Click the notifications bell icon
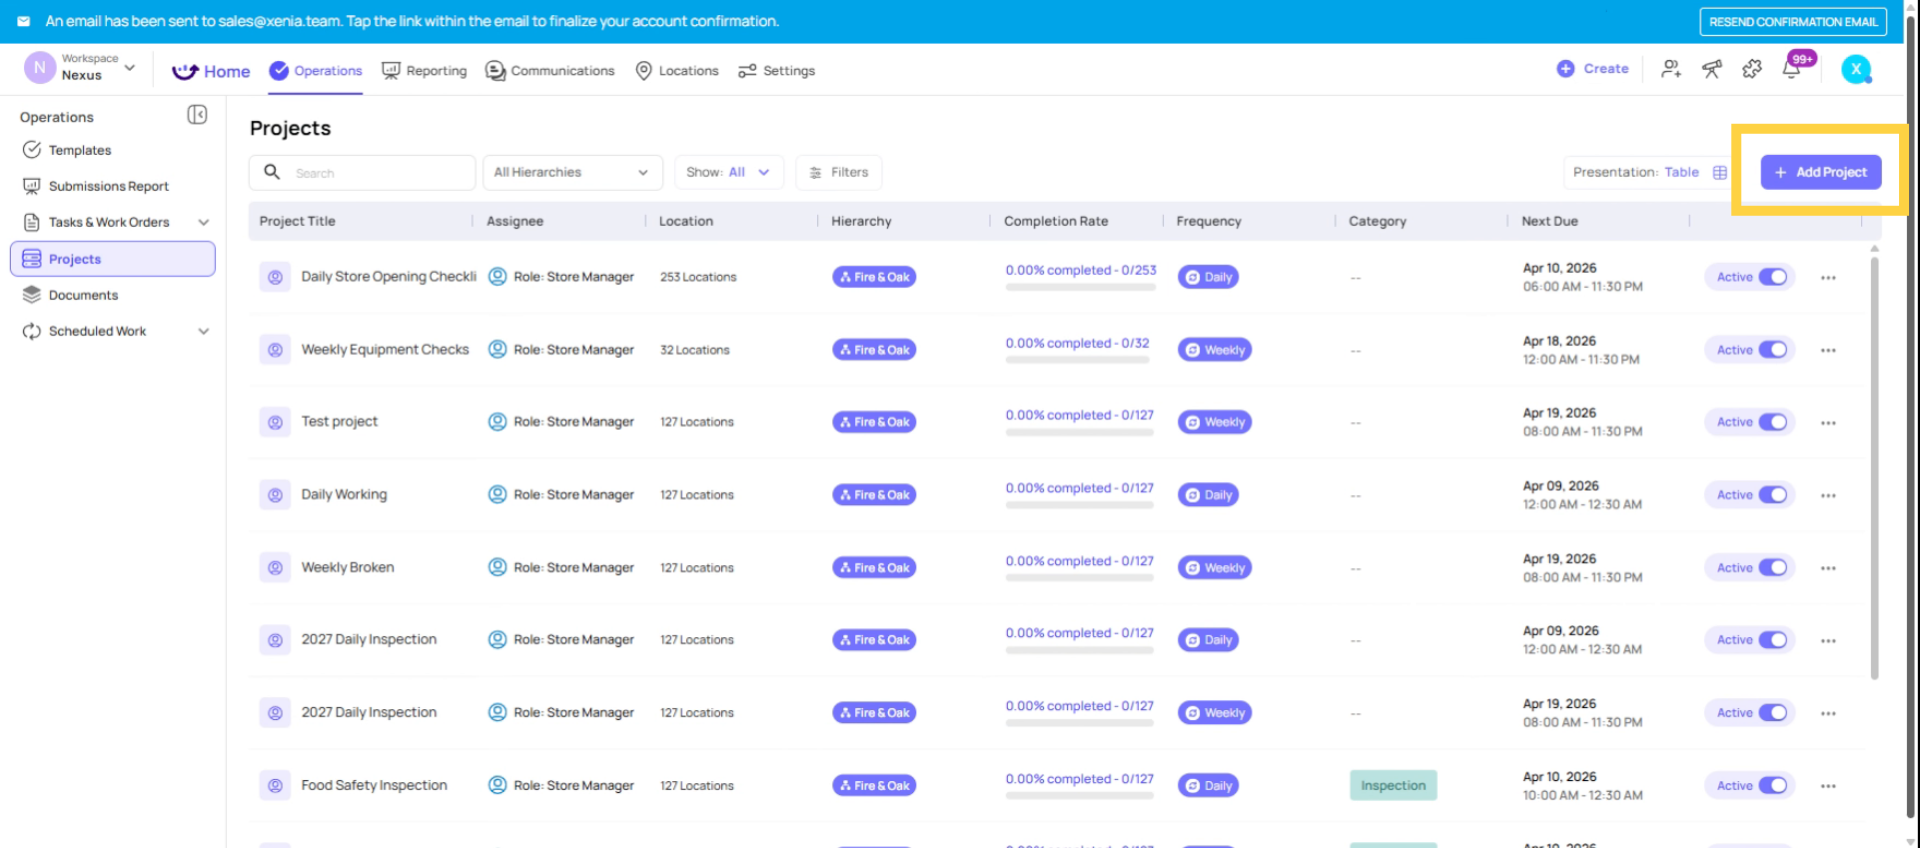The width and height of the screenshot is (1920, 848). (1792, 69)
